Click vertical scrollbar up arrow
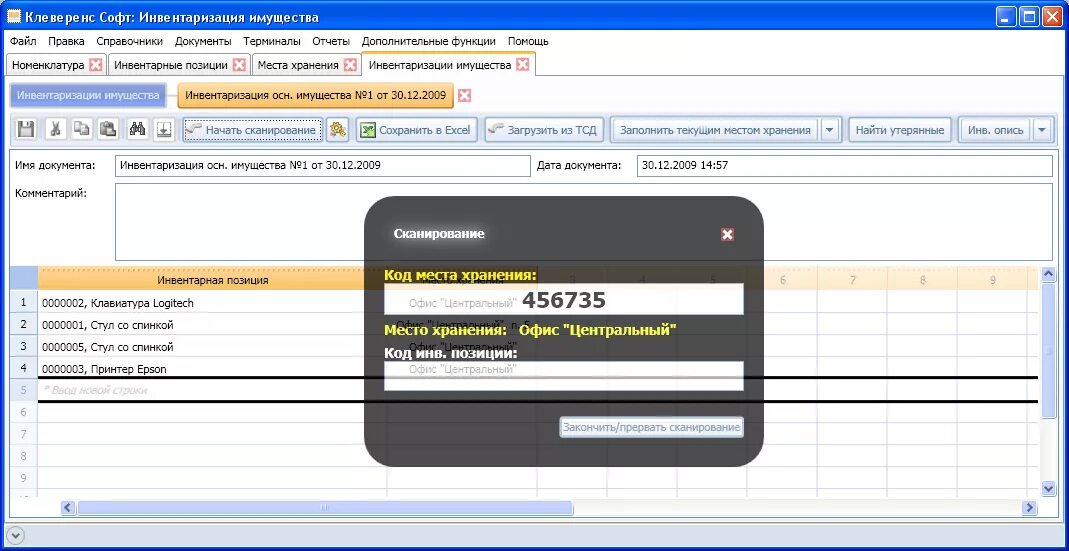1069x551 pixels. point(1049,276)
